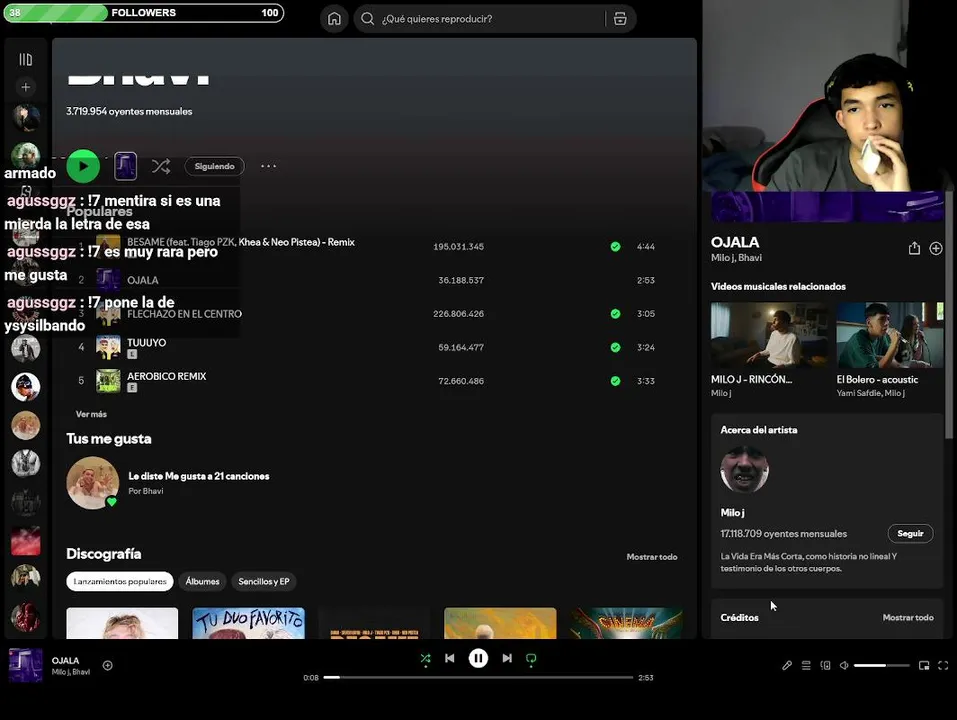Viewport: 957px width, 720px height.
Task: Click the search magnifier icon
Action: 367,19
